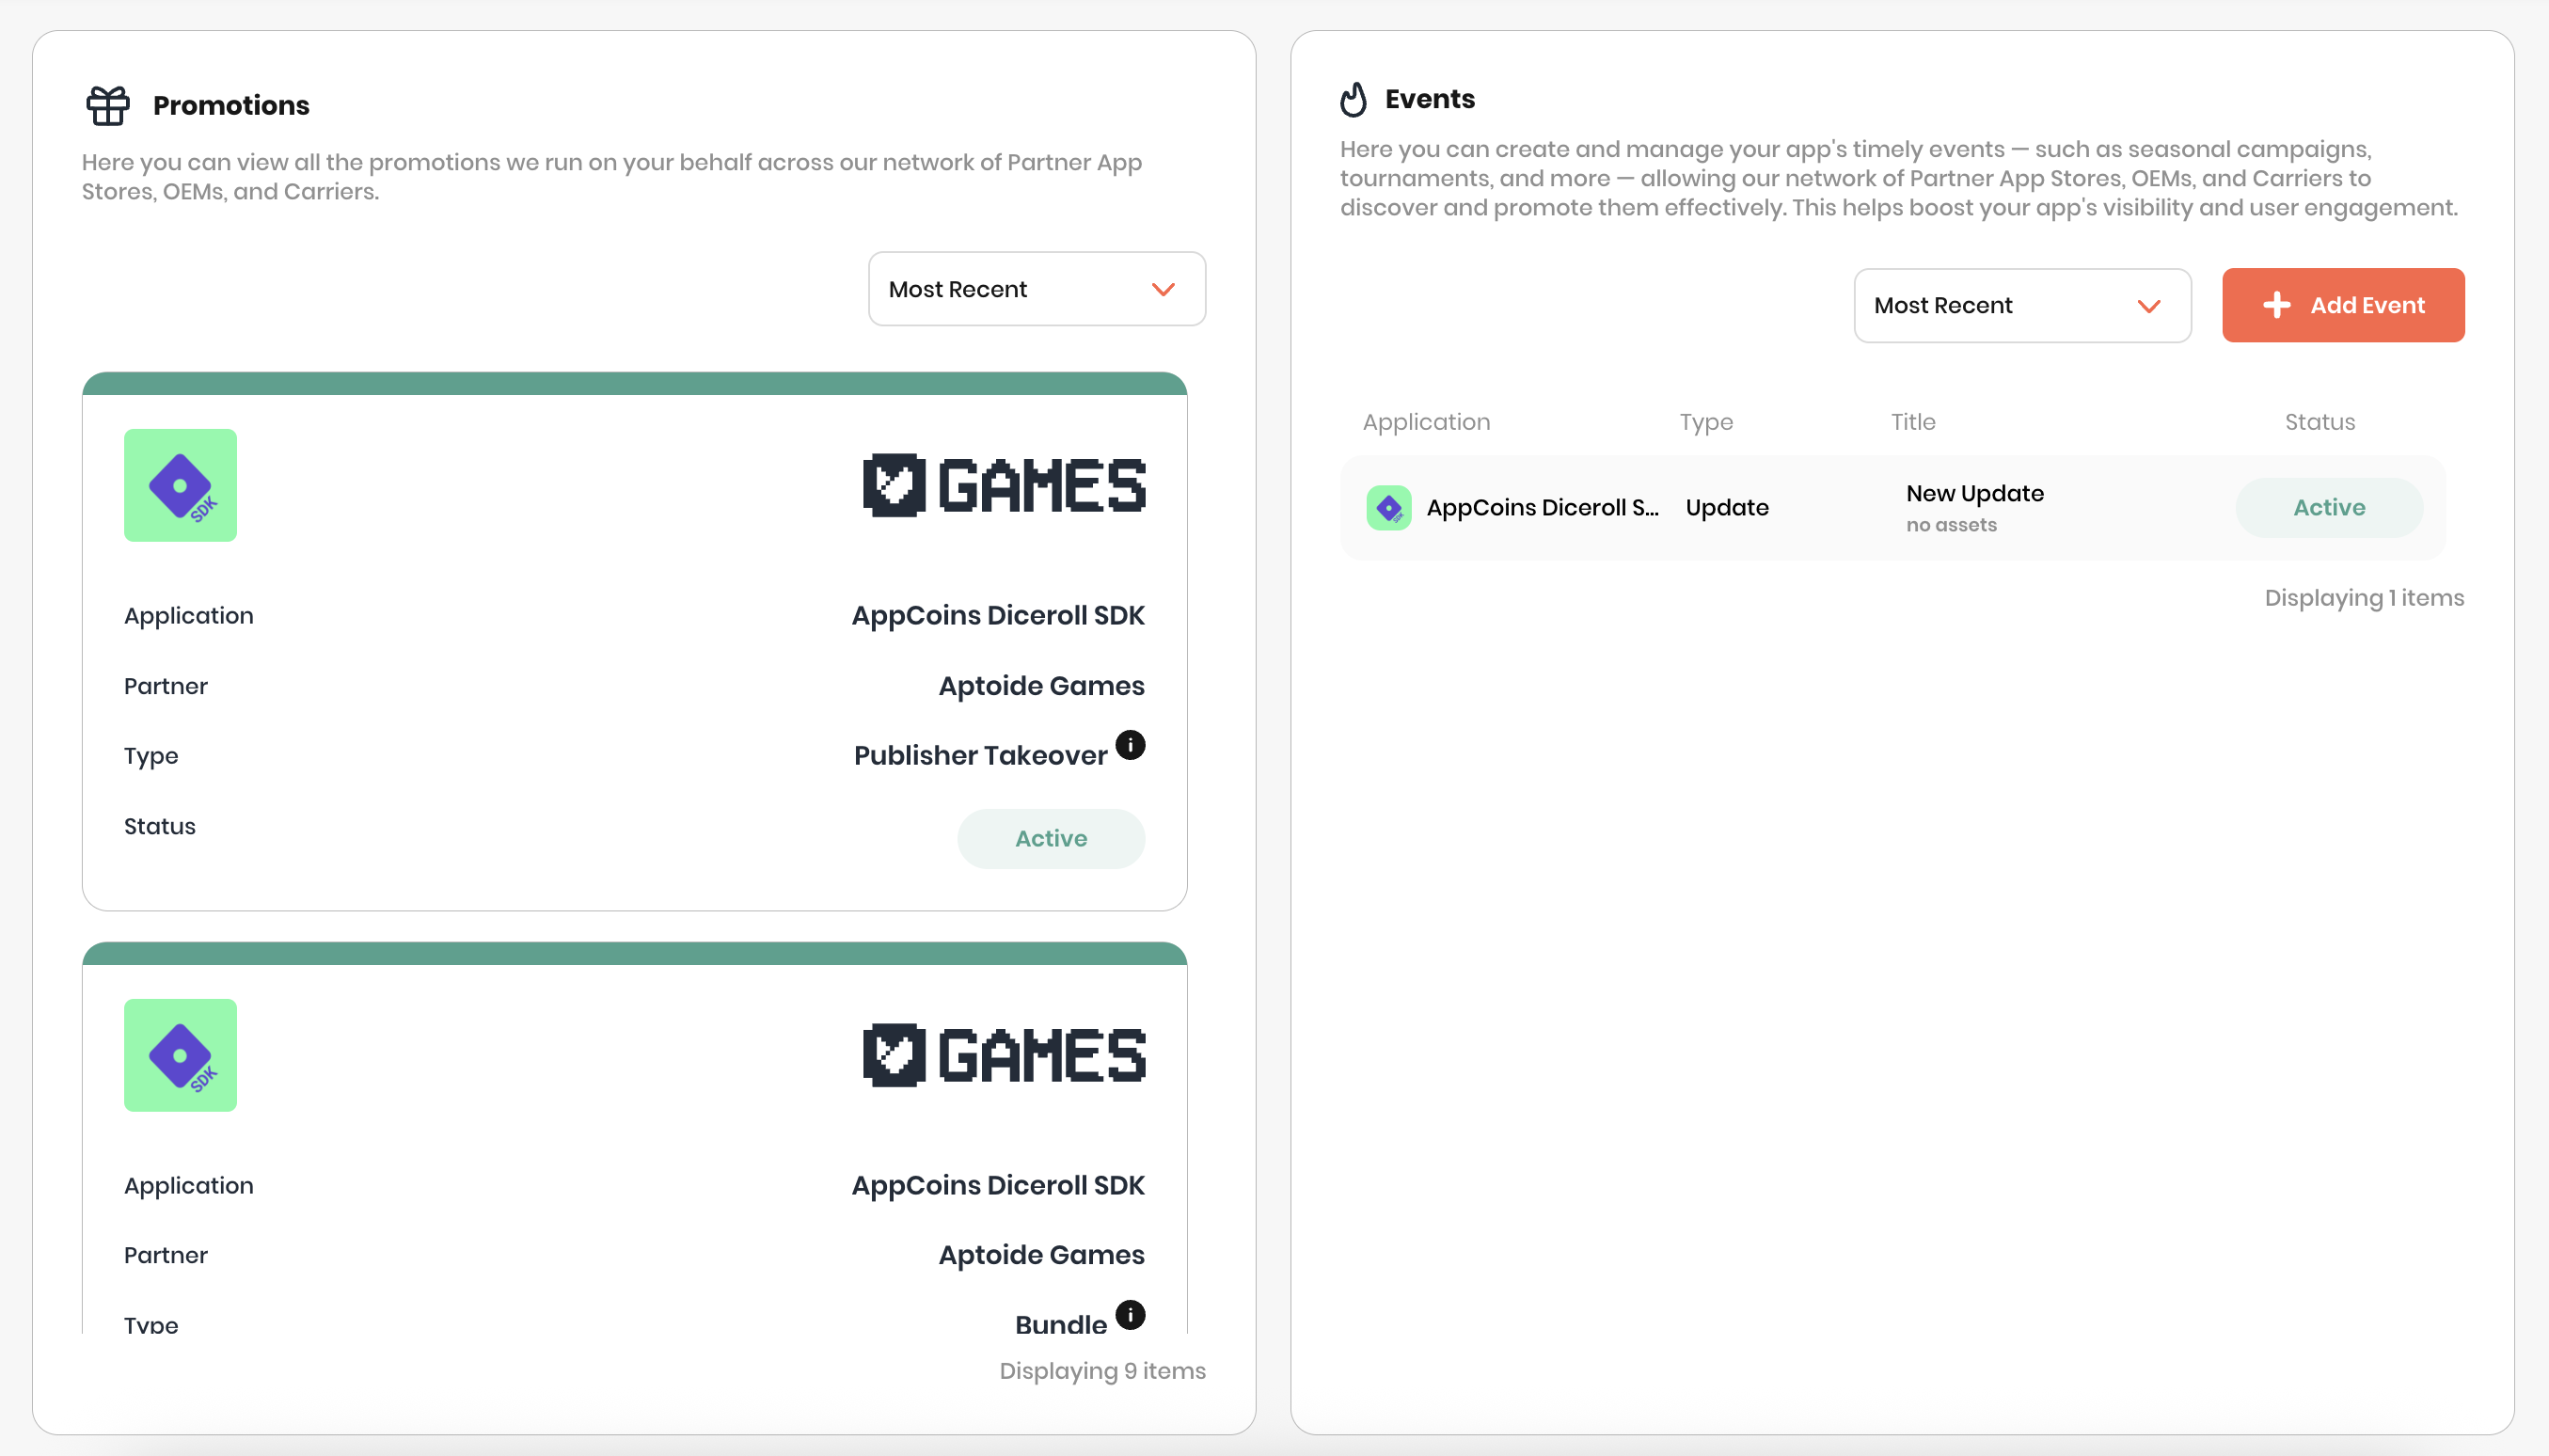Click the Displaying 1 items text
The width and height of the screenshot is (2549, 1456).
tap(2363, 598)
